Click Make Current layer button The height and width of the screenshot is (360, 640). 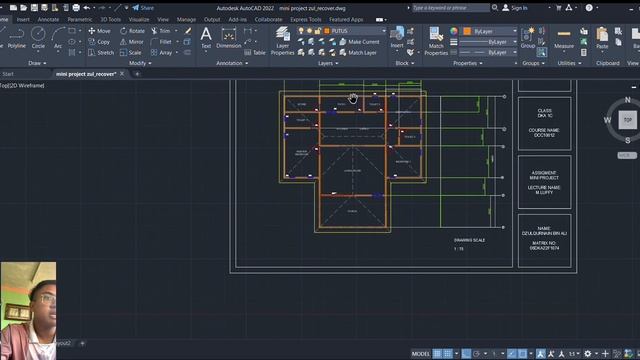point(359,42)
